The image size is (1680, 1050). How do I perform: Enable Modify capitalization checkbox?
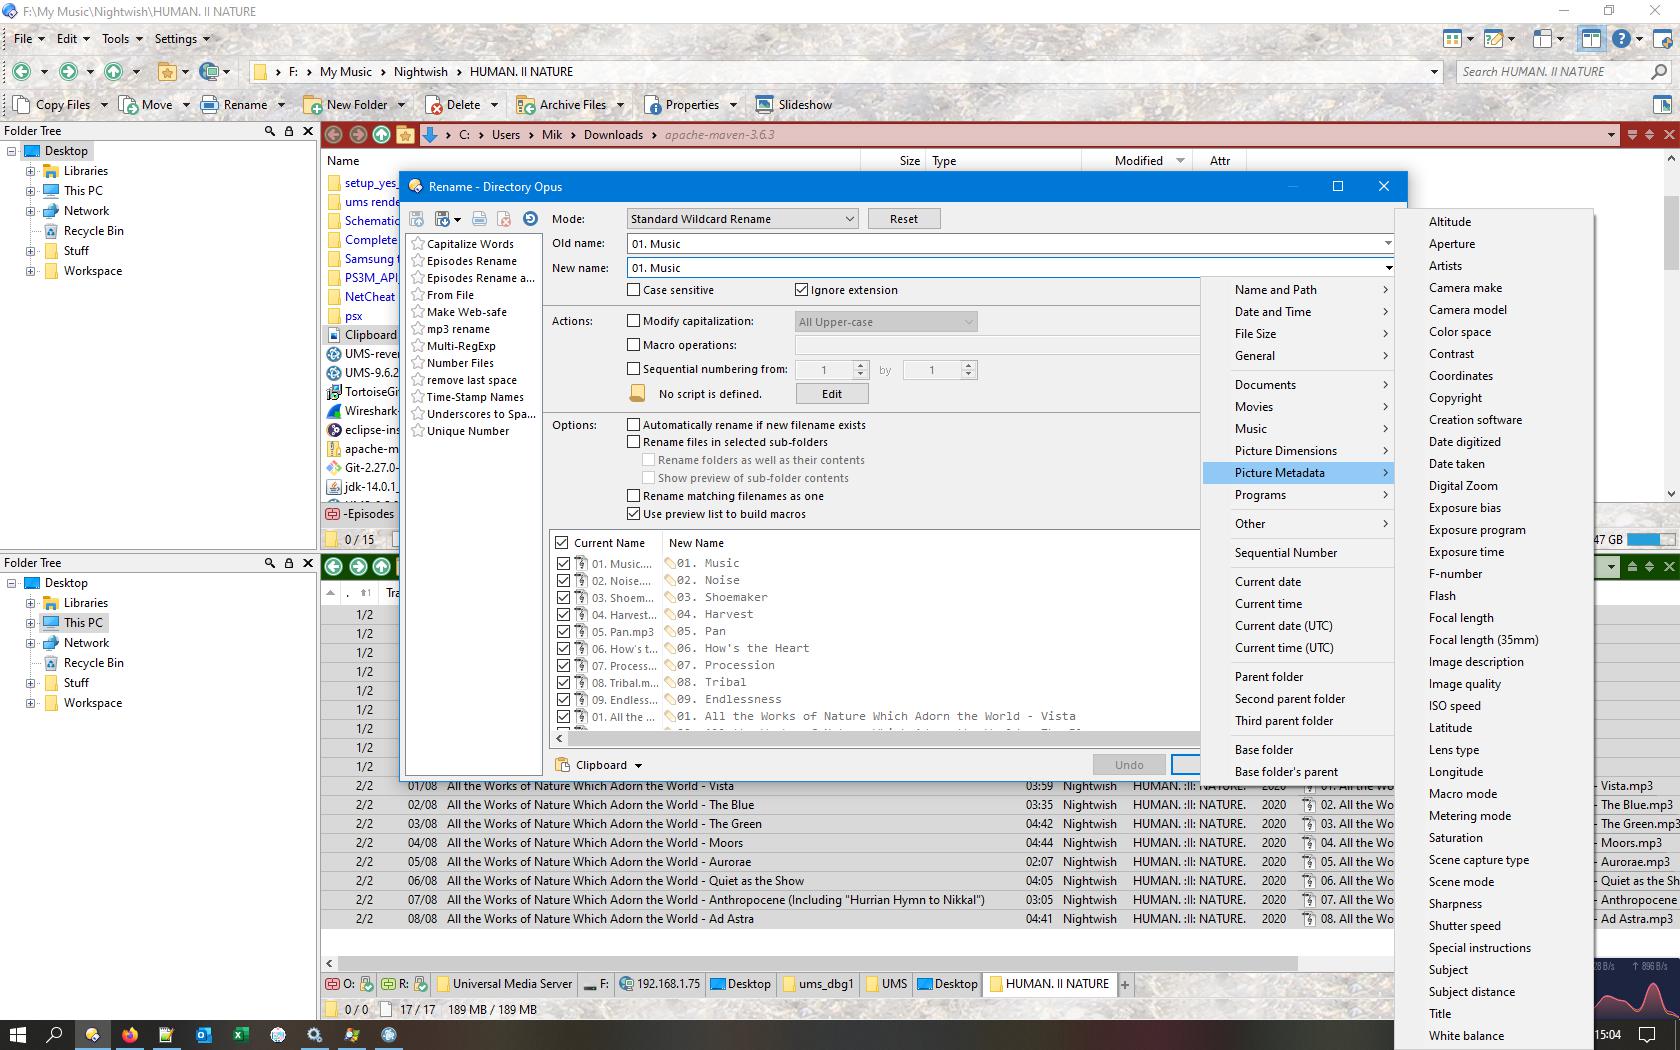click(x=633, y=321)
